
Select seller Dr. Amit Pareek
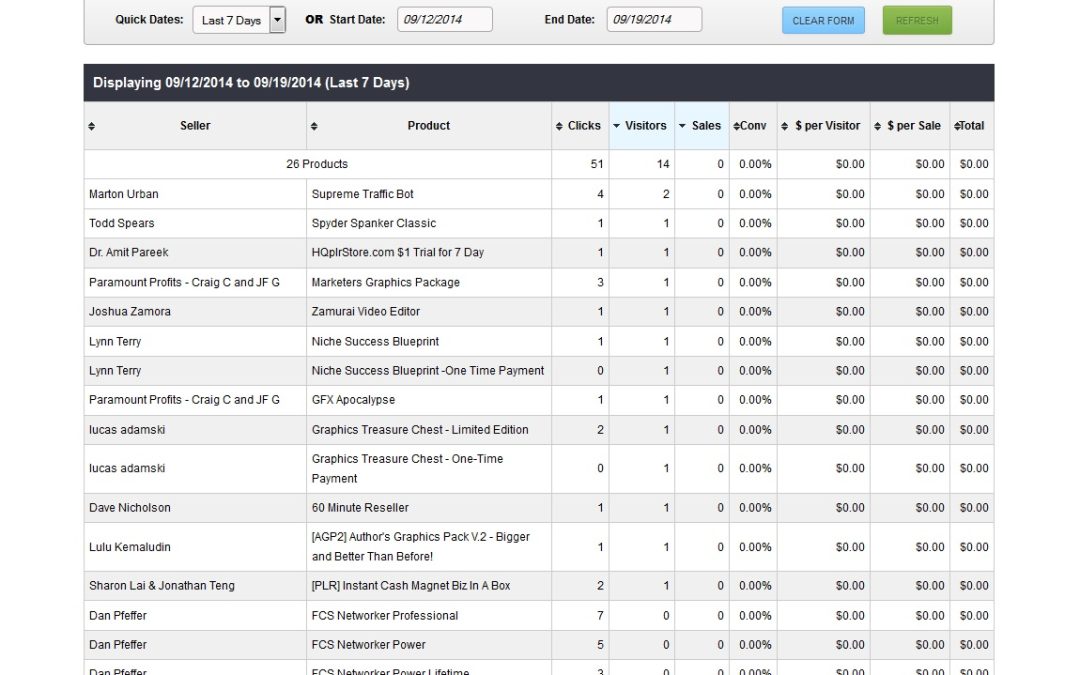click(128, 252)
